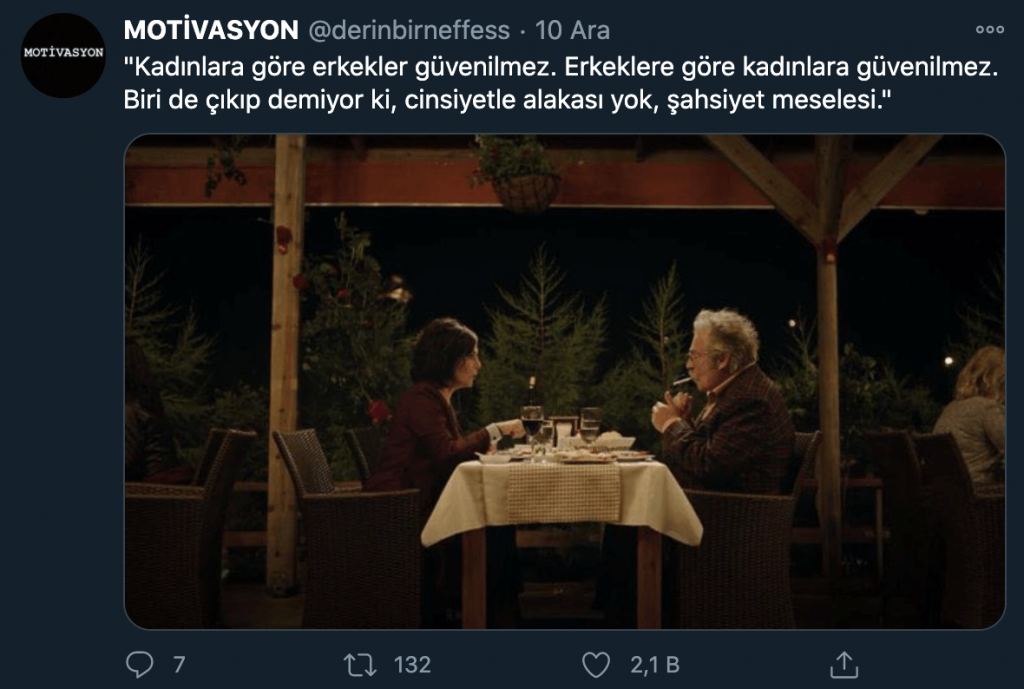Open the attached restaurant scene image
1024x689 pixels.
[564, 381]
